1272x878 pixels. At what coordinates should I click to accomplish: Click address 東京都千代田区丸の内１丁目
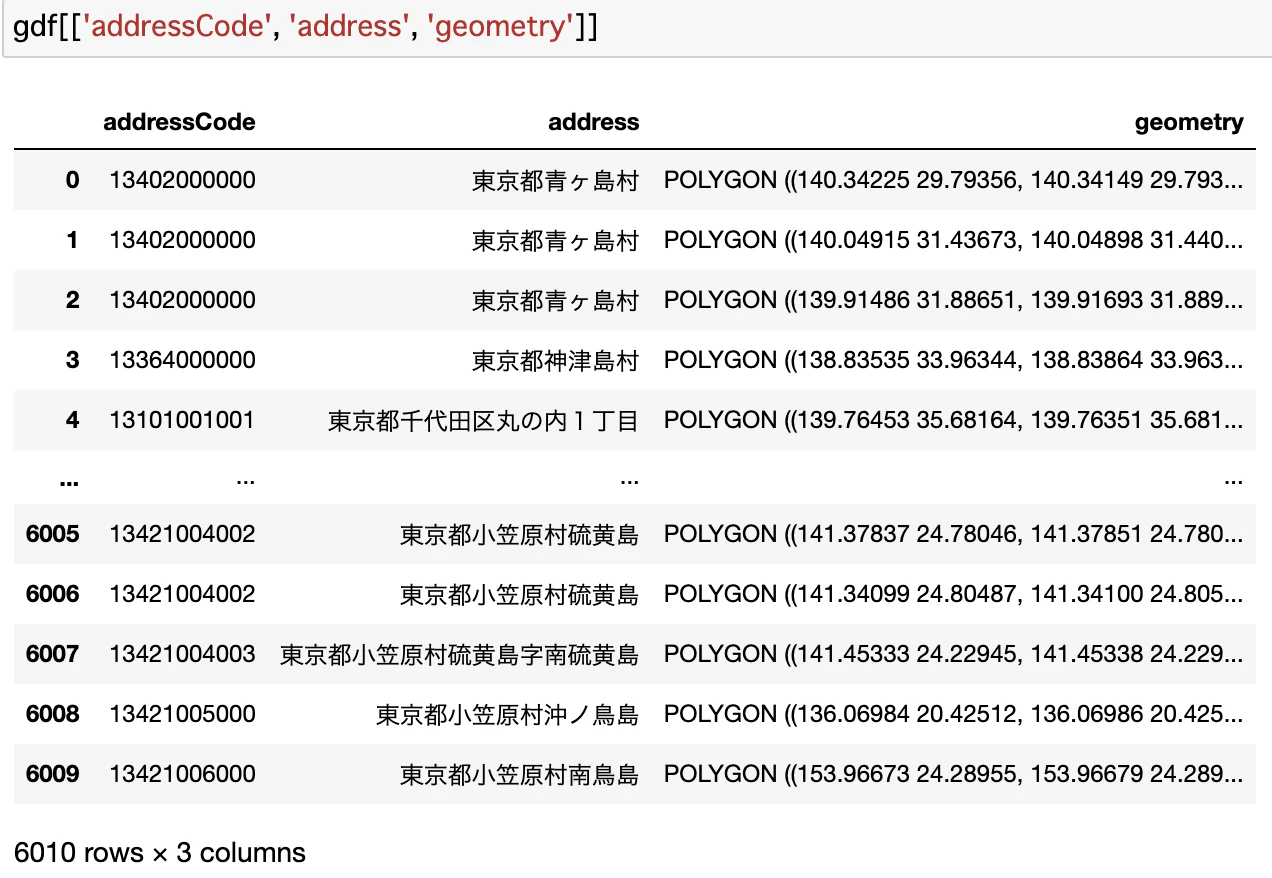click(x=484, y=421)
